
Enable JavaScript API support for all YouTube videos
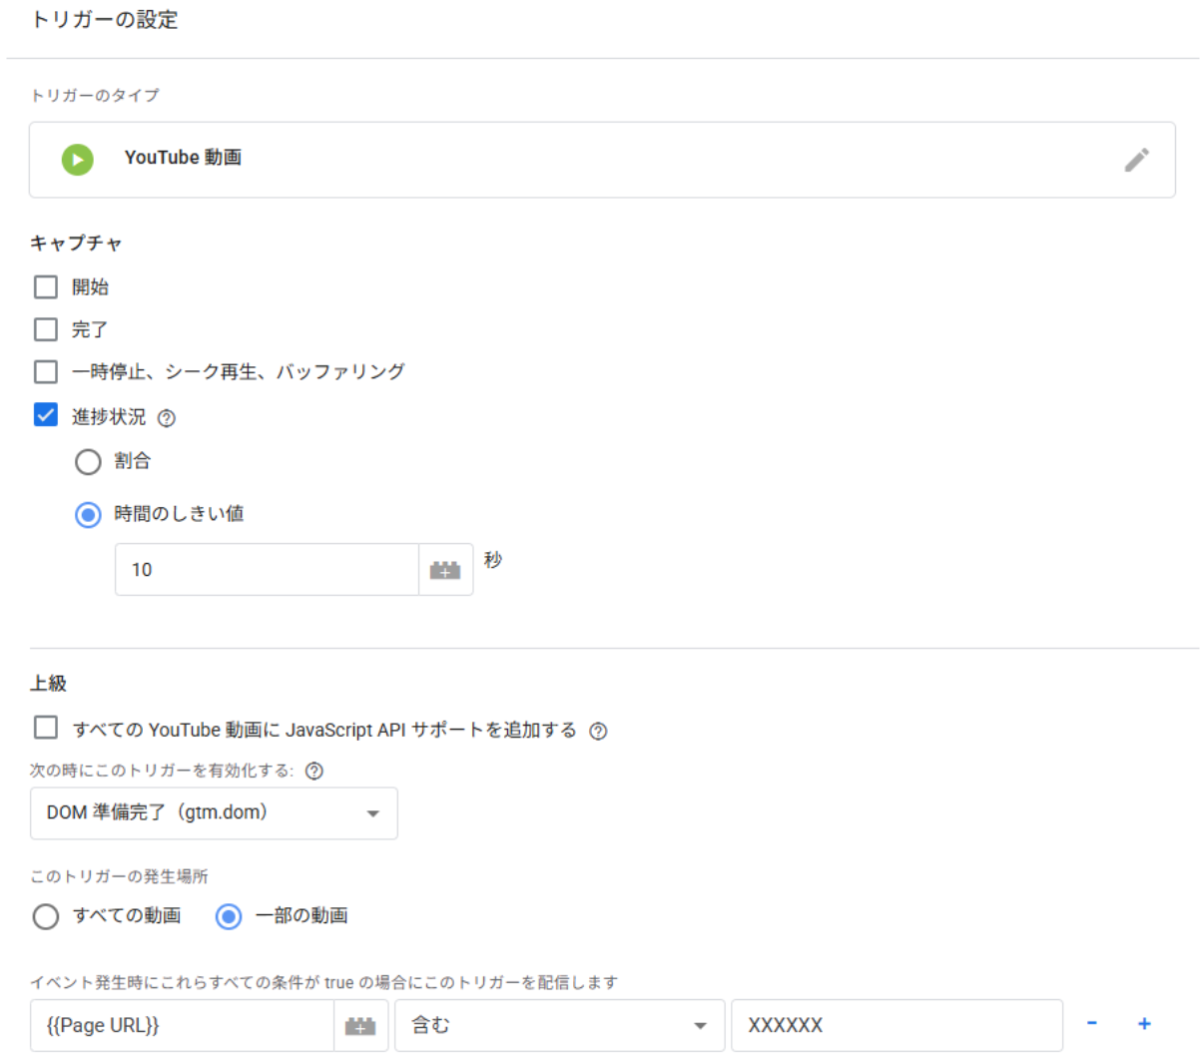[x=46, y=727]
